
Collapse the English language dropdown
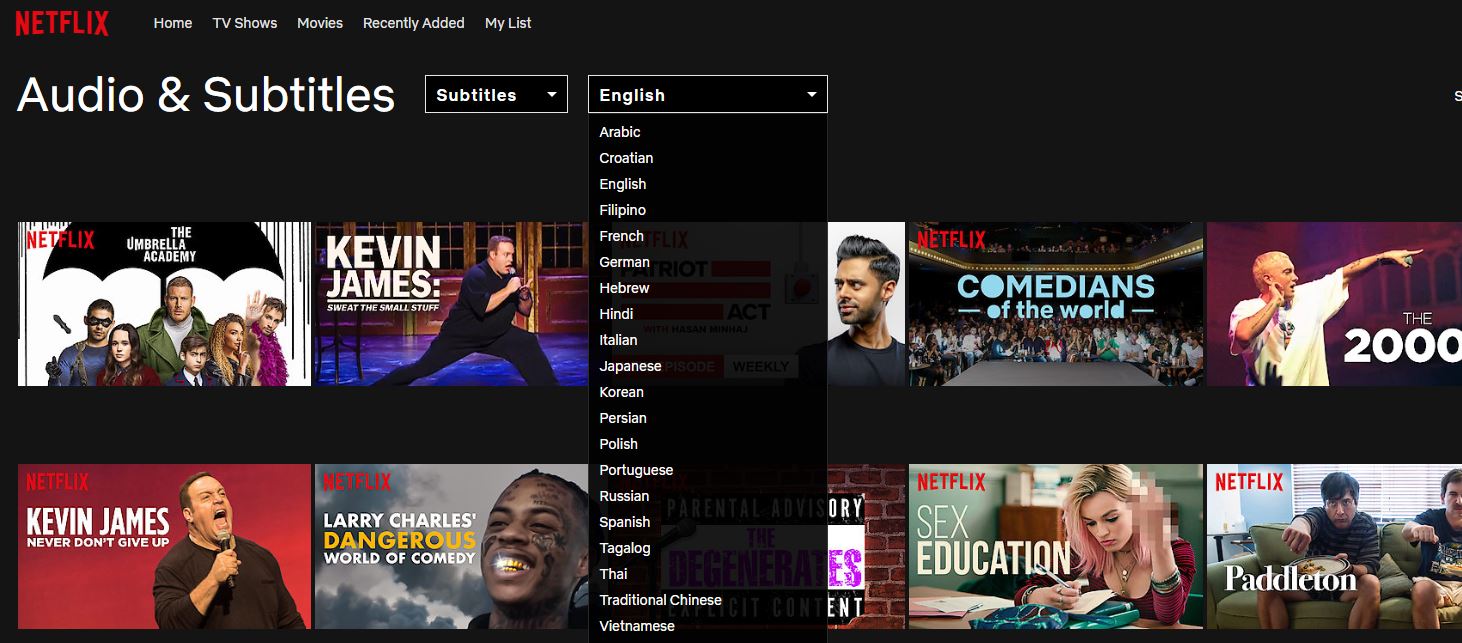(x=708, y=94)
